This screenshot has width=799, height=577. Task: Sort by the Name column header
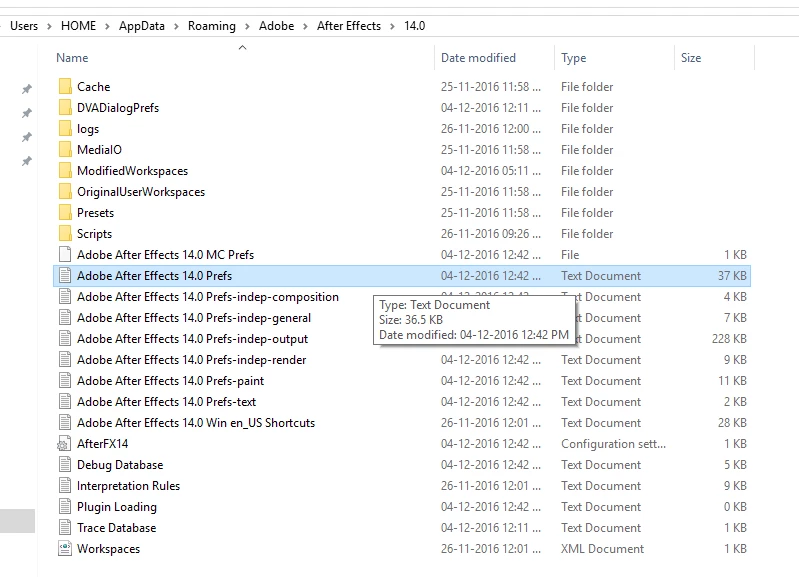coord(72,58)
